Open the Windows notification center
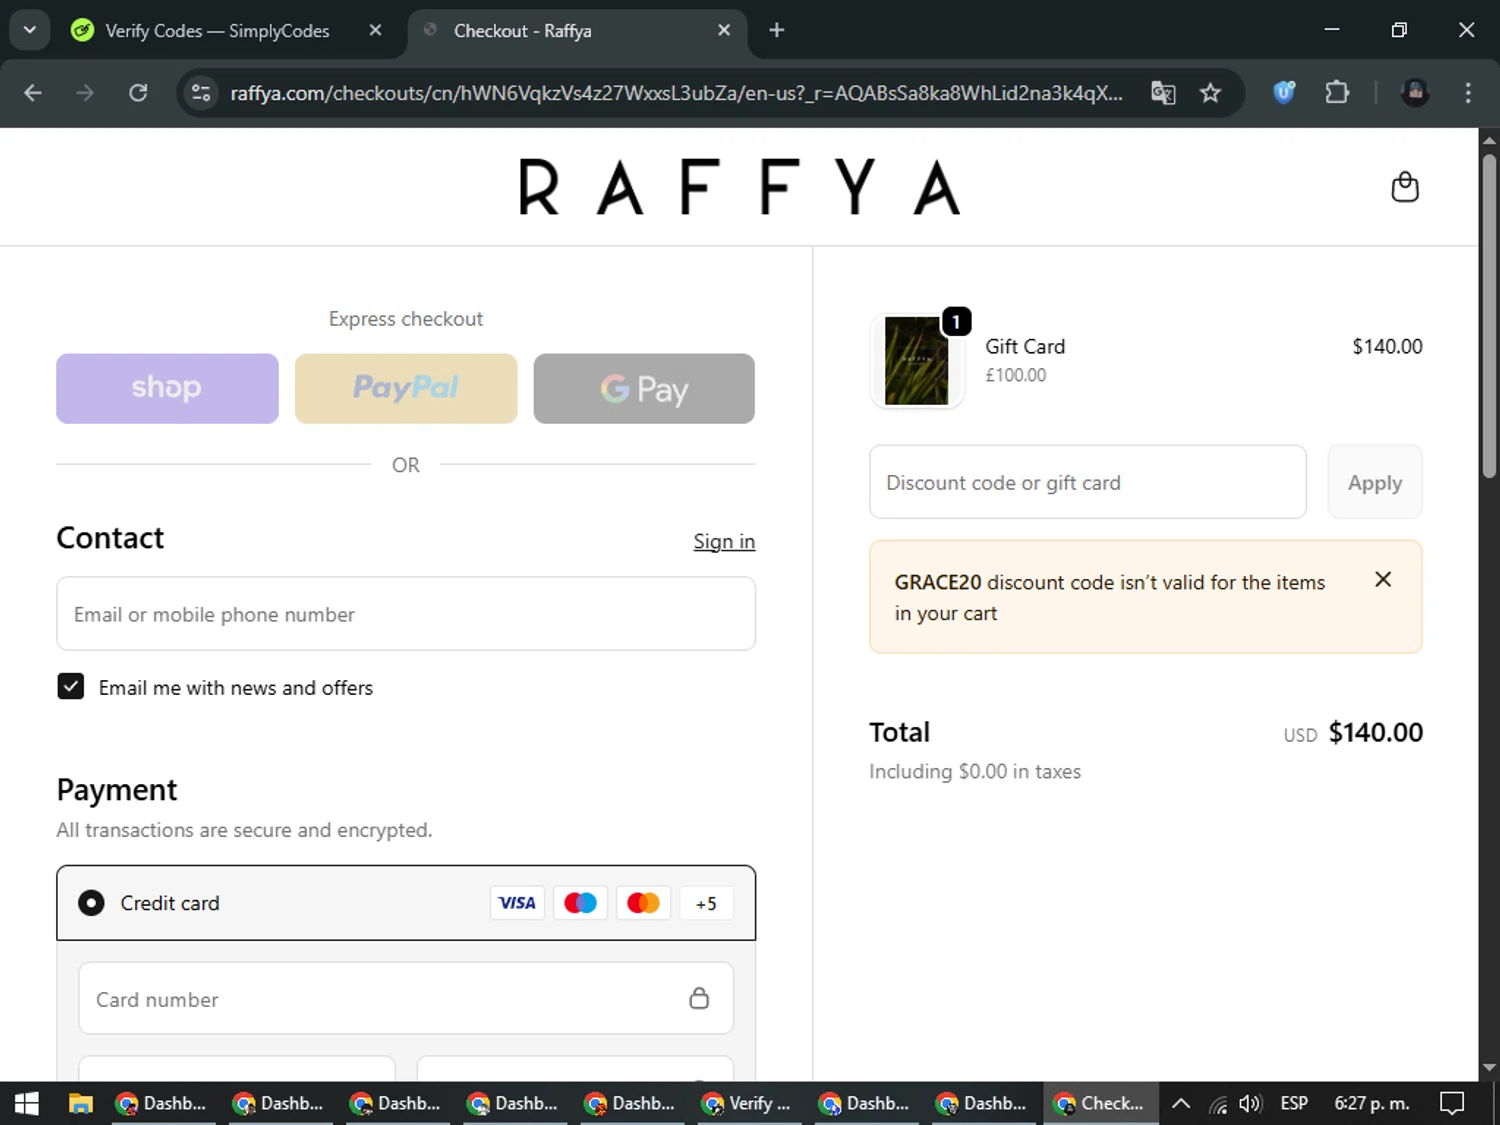Viewport: 1500px width, 1125px height. tap(1452, 1103)
